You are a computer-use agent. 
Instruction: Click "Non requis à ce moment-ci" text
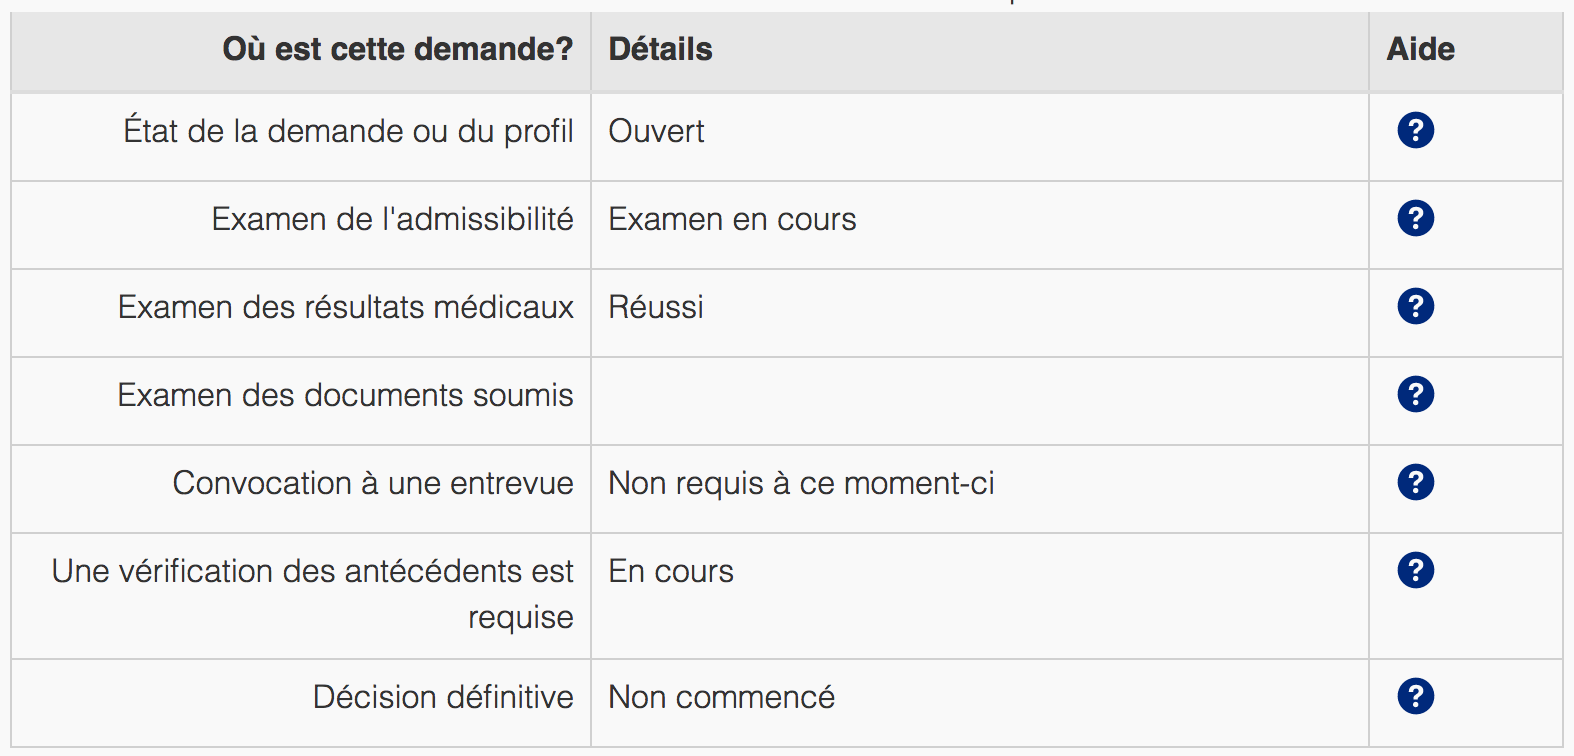(801, 483)
